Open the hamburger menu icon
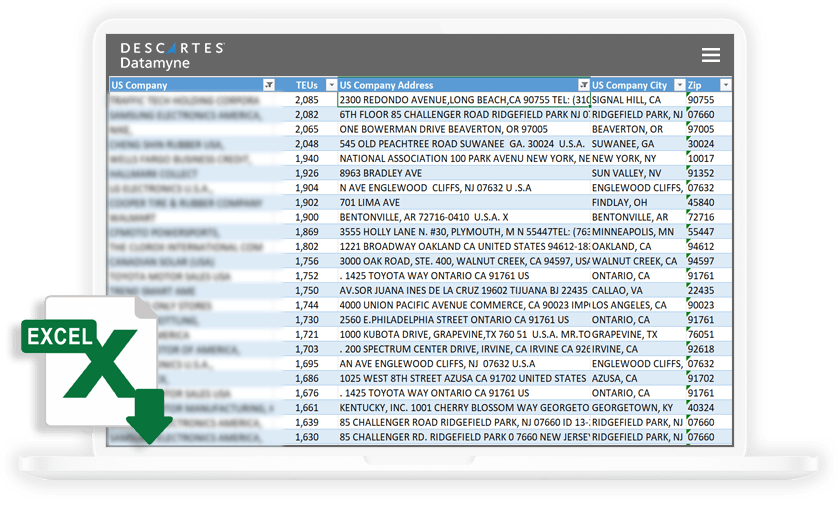Image resolution: width=838 pixels, height=507 pixels. click(710, 55)
